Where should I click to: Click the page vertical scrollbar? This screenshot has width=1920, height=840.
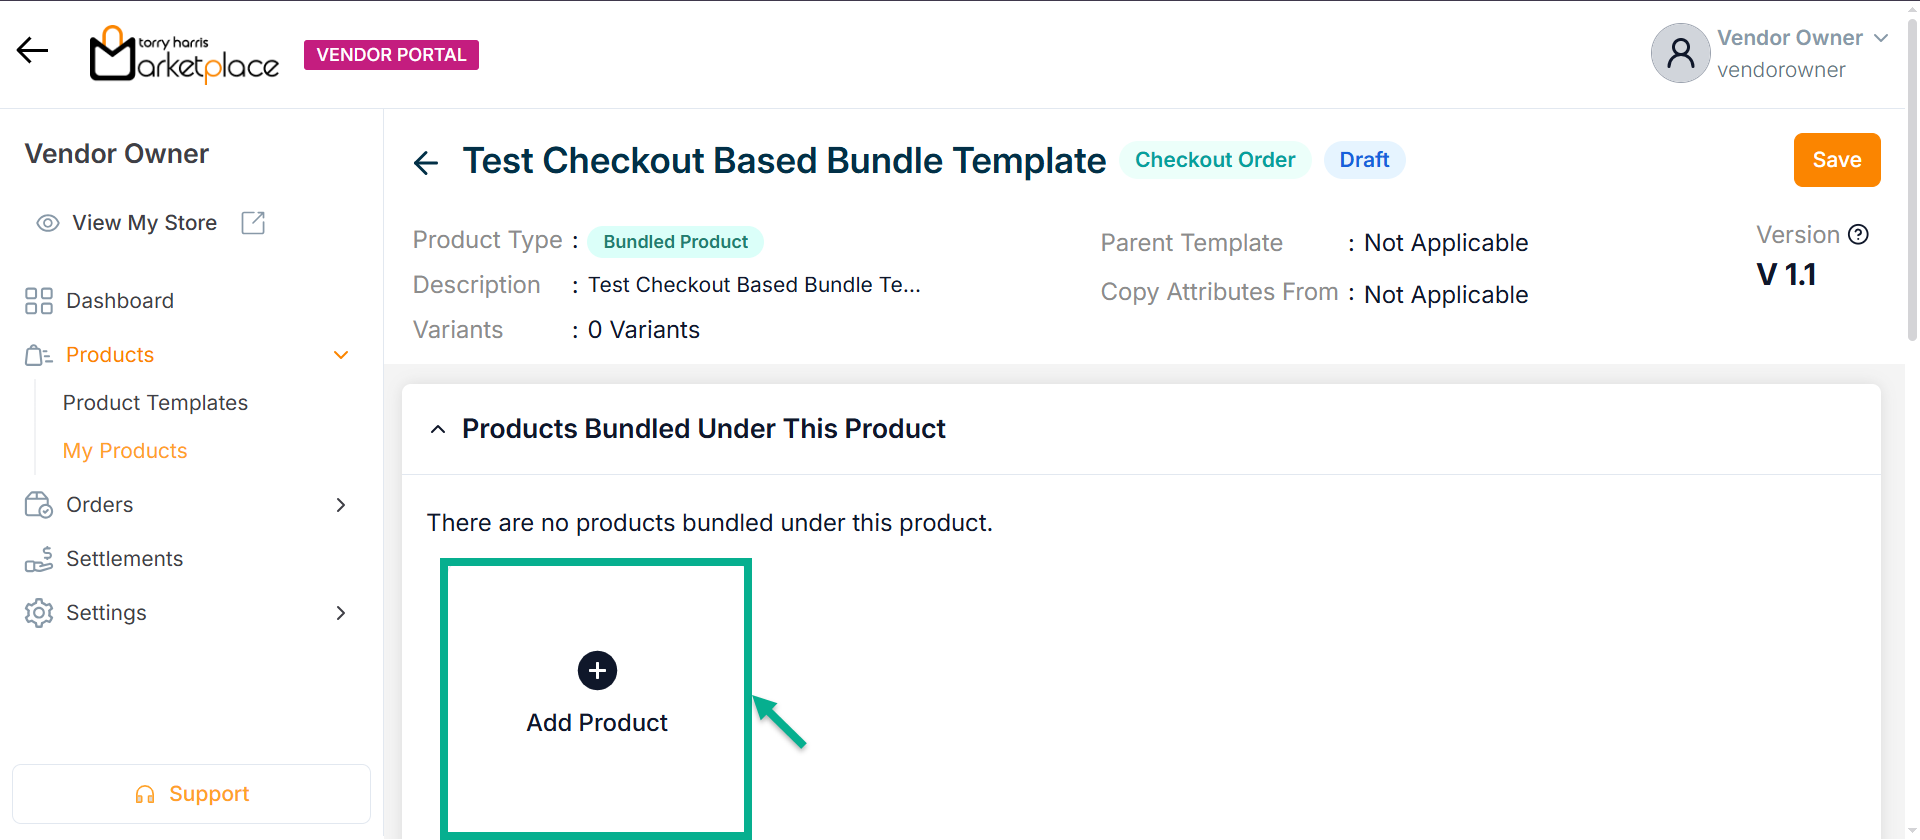click(x=1912, y=200)
